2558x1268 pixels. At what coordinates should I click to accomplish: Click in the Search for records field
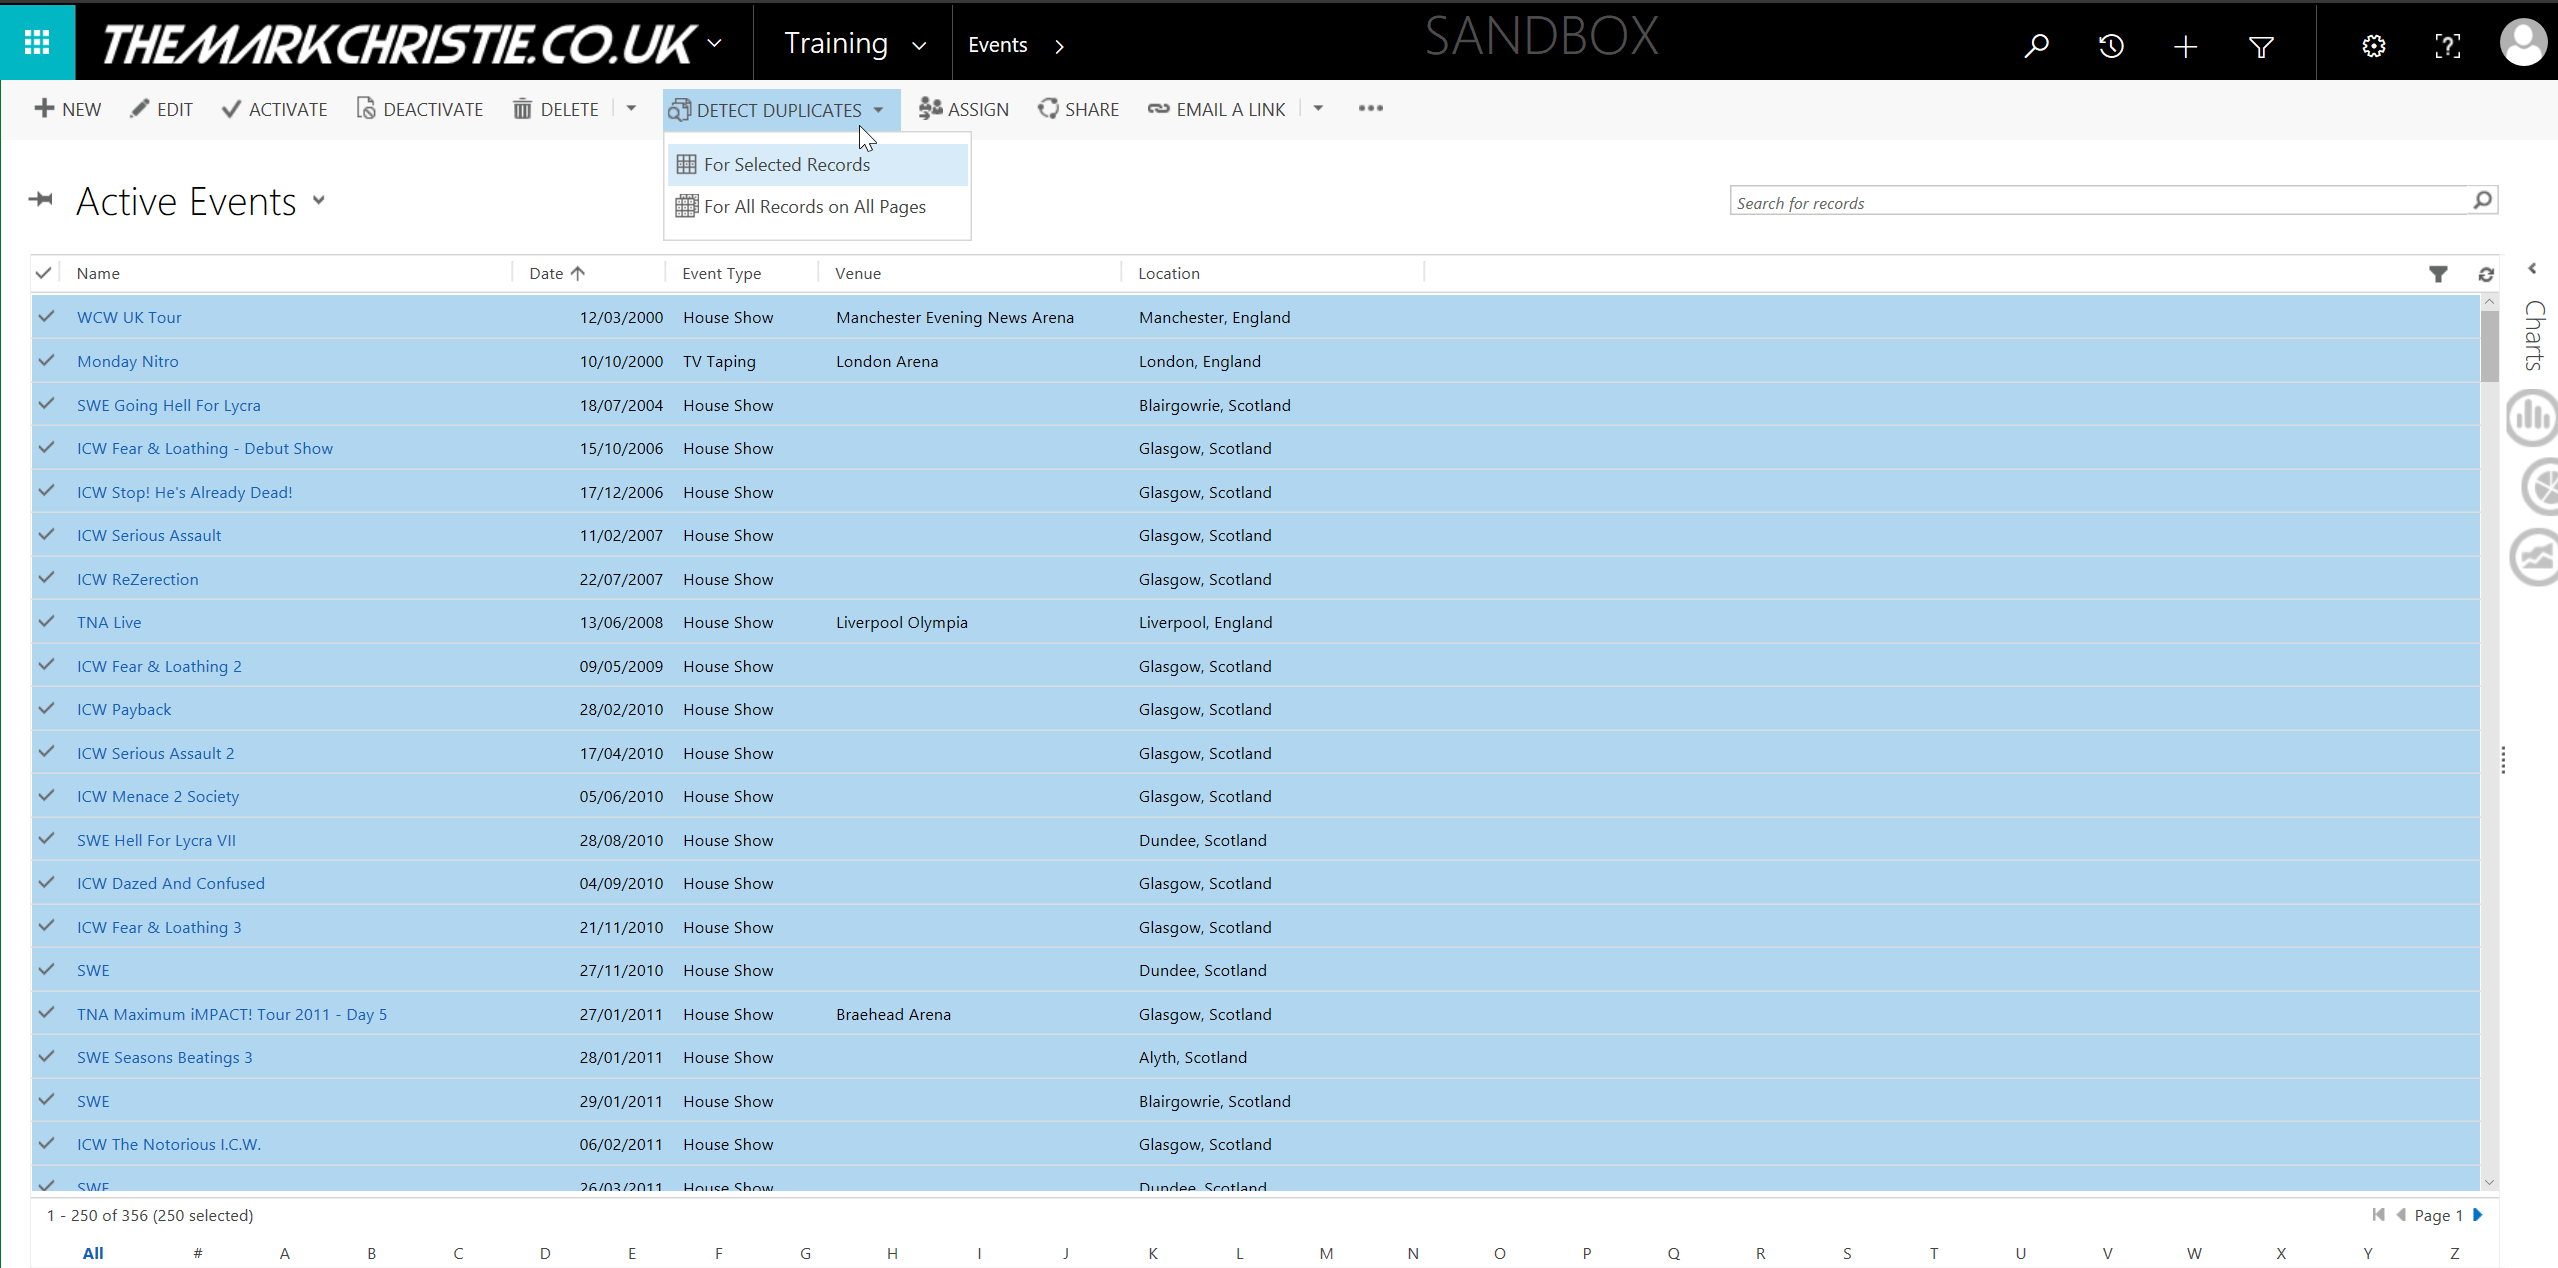coord(2100,202)
